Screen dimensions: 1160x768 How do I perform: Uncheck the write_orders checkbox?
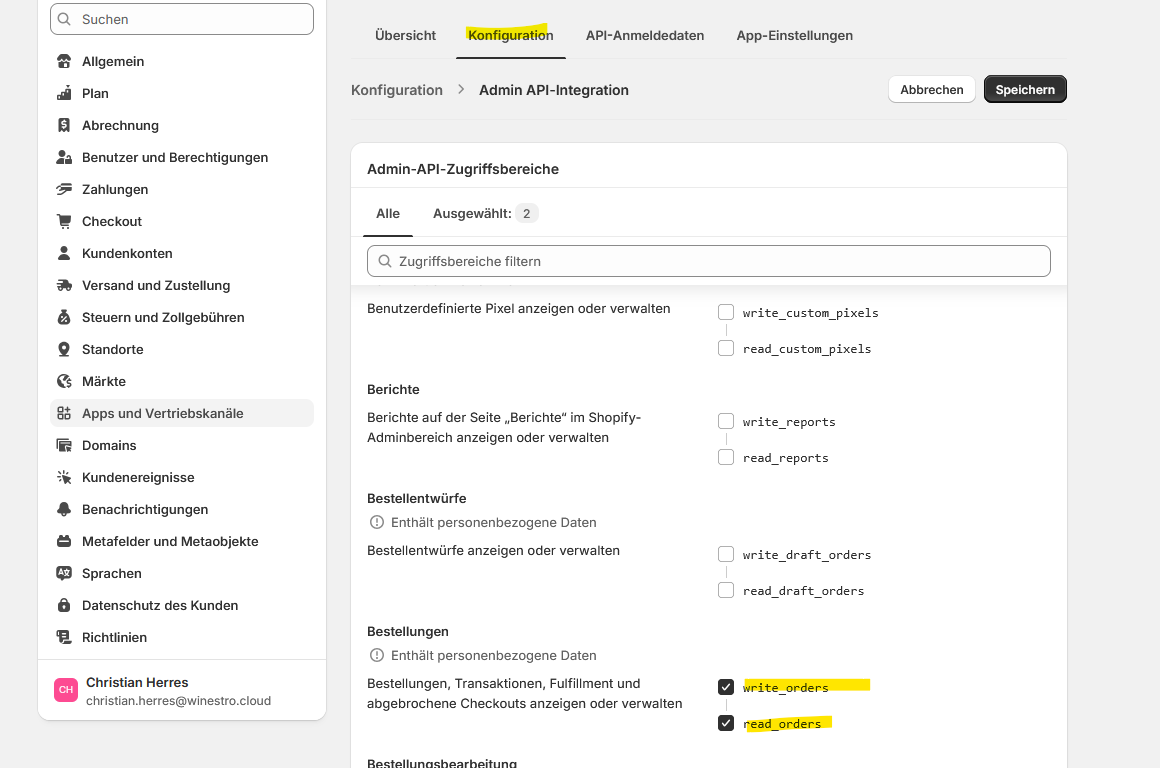726,687
